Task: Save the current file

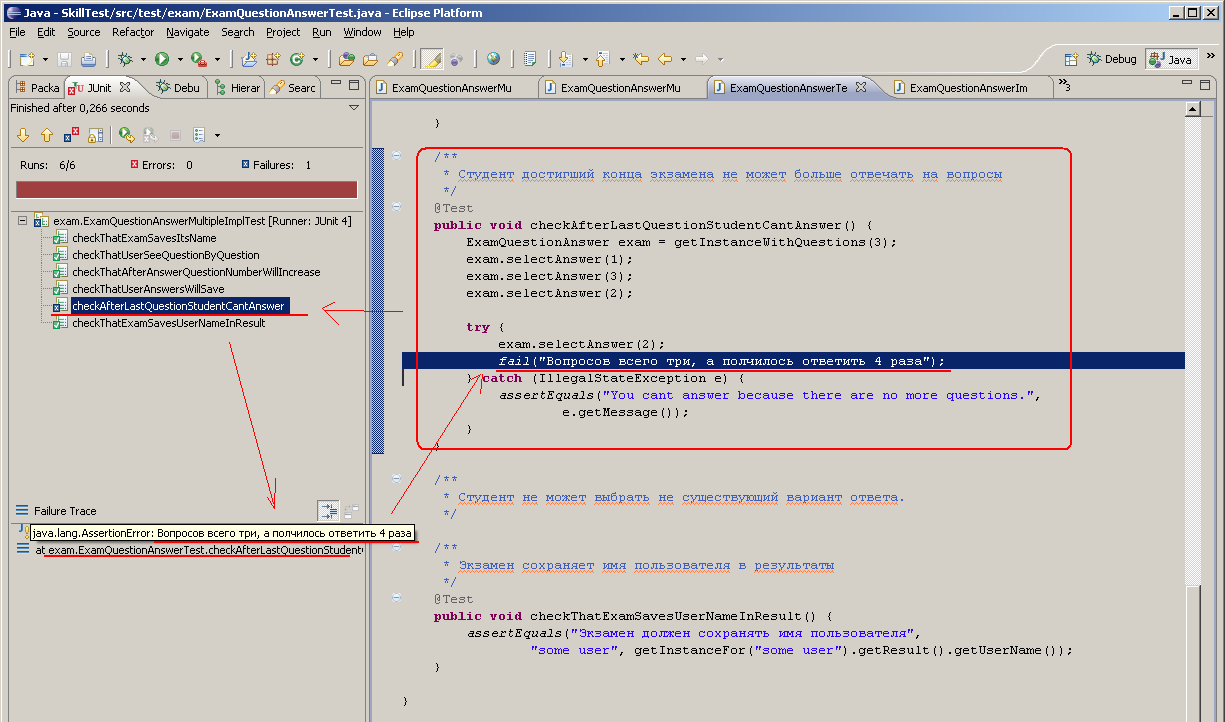Action: click(63, 59)
